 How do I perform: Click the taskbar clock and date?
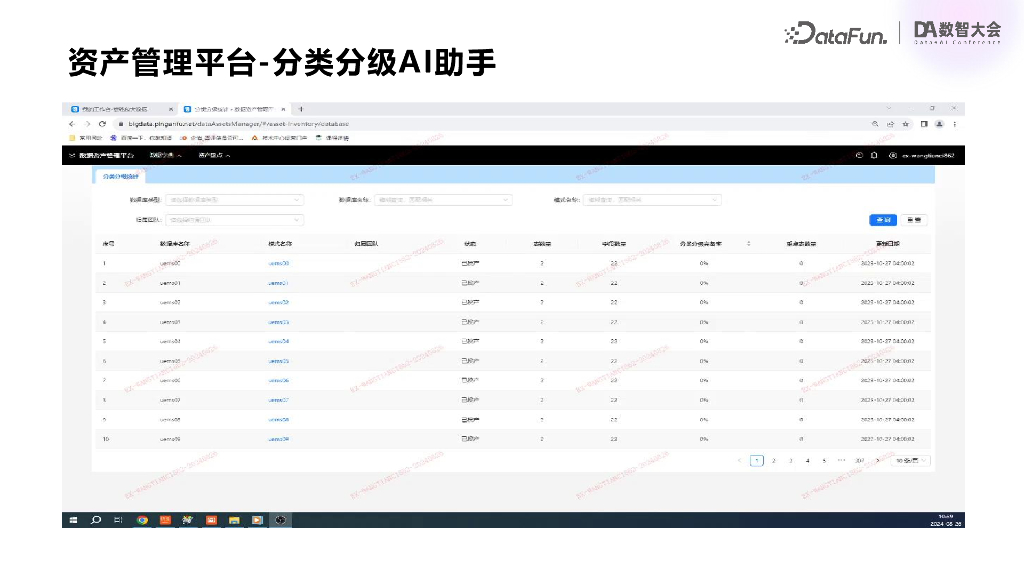pyautogui.click(x=946, y=520)
